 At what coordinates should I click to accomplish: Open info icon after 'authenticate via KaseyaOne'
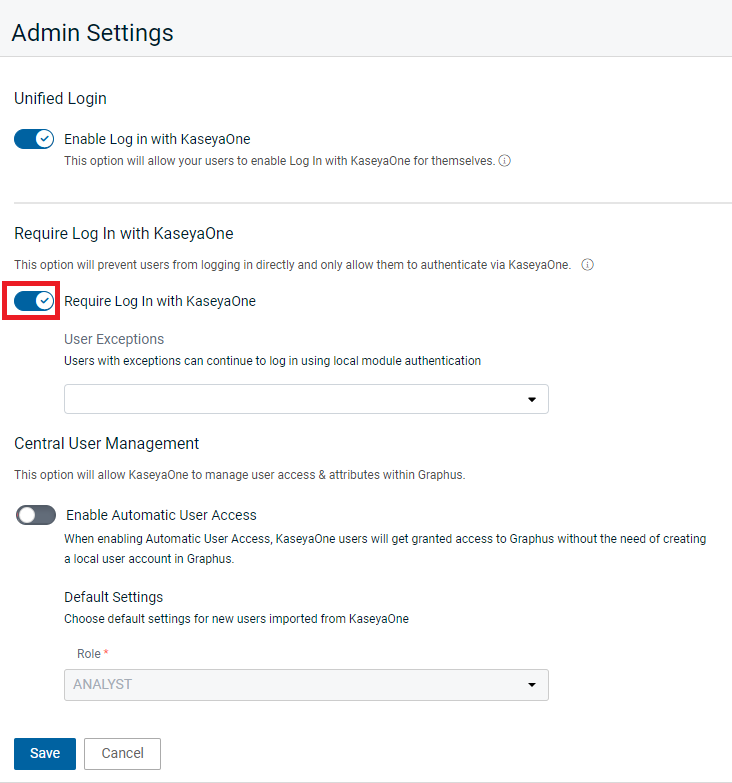(x=588, y=265)
